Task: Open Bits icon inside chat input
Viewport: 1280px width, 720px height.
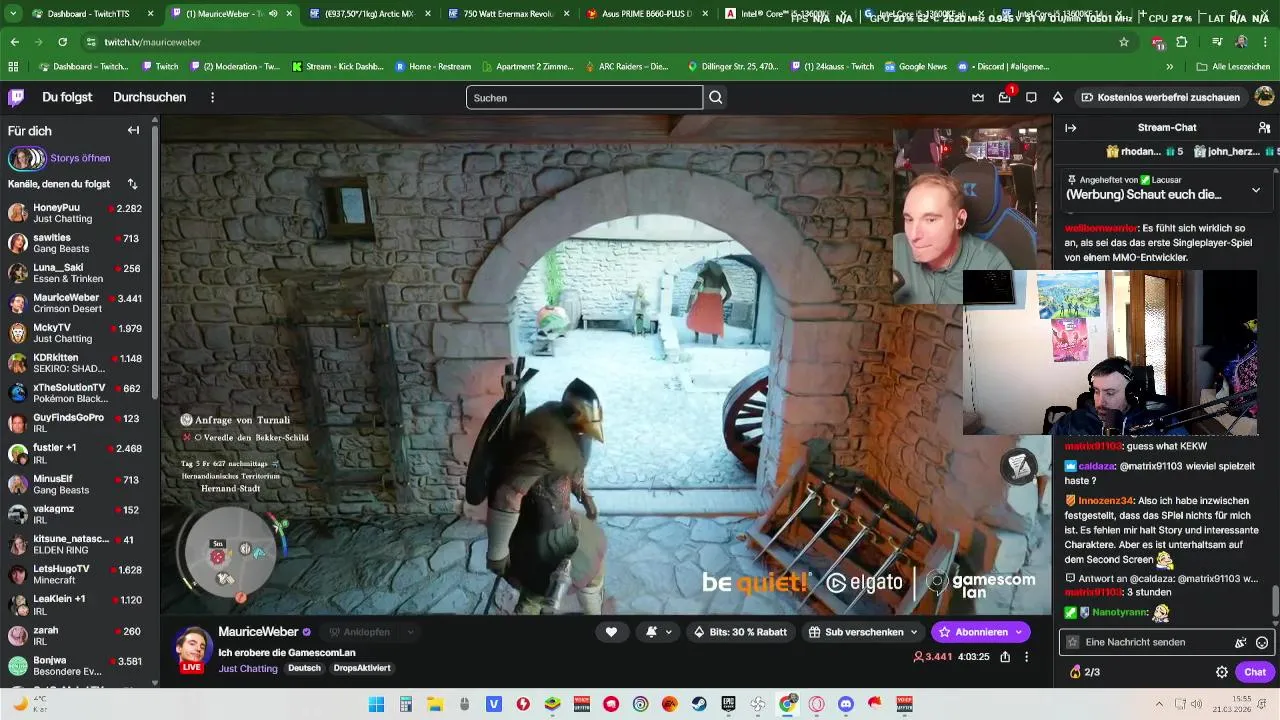Action: pos(1241,642)
